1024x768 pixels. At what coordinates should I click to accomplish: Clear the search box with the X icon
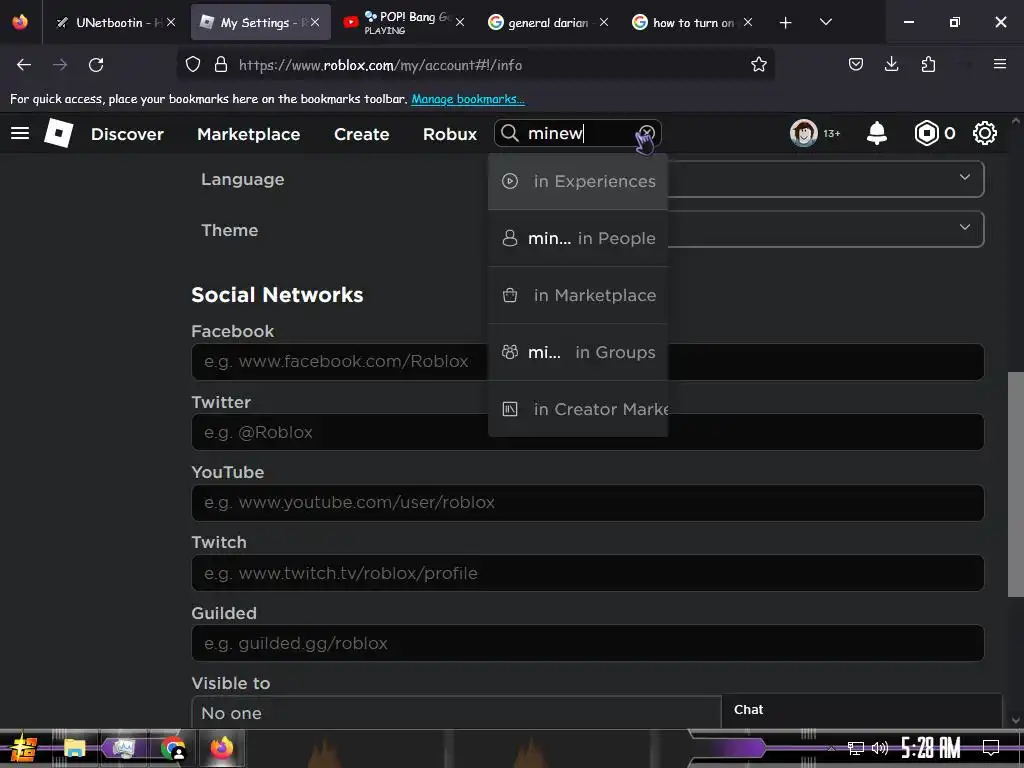tap(646, 133)
